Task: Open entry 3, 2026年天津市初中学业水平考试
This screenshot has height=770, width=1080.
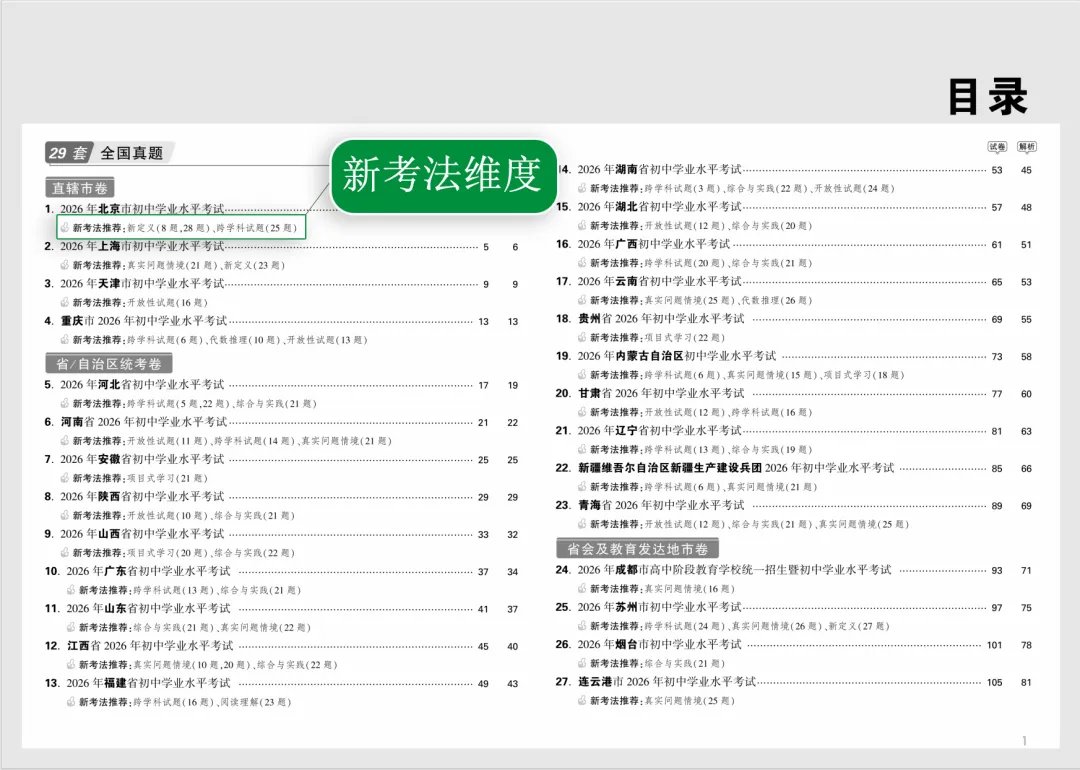Action: 142,283
